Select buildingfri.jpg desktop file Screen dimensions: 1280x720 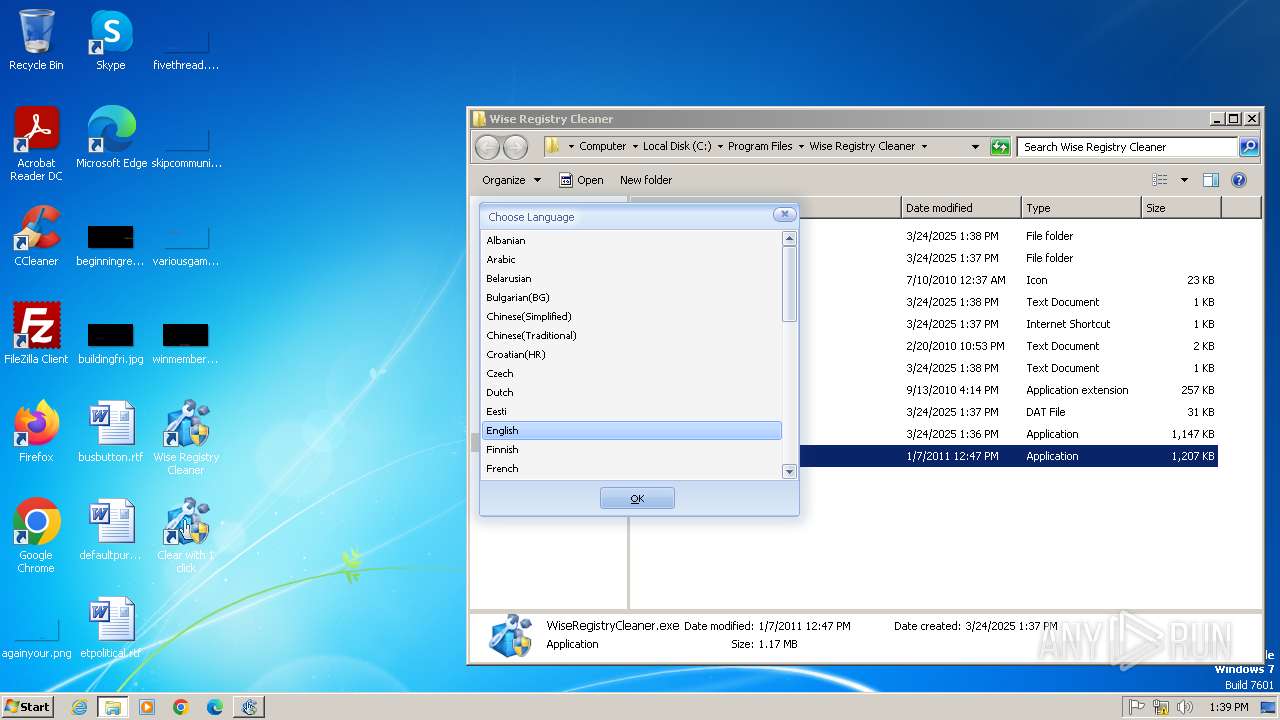pyautogui.click(x=111, y=343)
